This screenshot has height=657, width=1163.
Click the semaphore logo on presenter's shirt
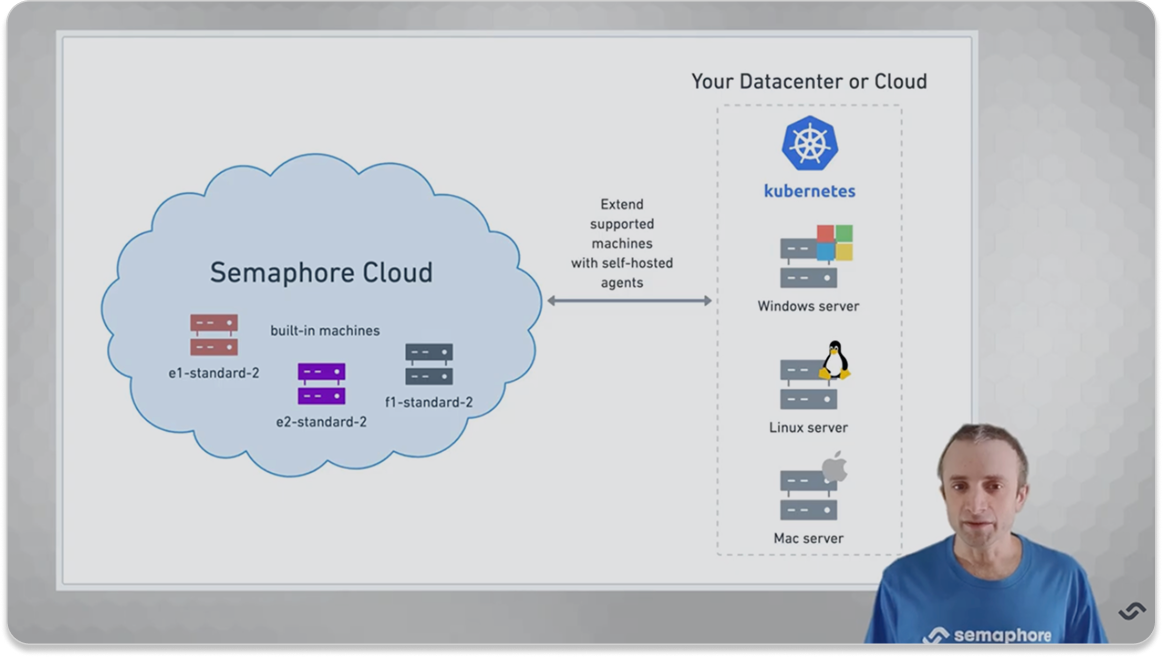point(986,635)
